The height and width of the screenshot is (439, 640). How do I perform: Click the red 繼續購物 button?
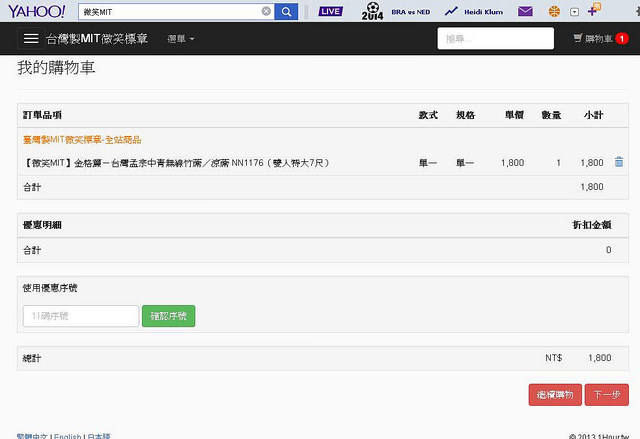tap(555, 395)
